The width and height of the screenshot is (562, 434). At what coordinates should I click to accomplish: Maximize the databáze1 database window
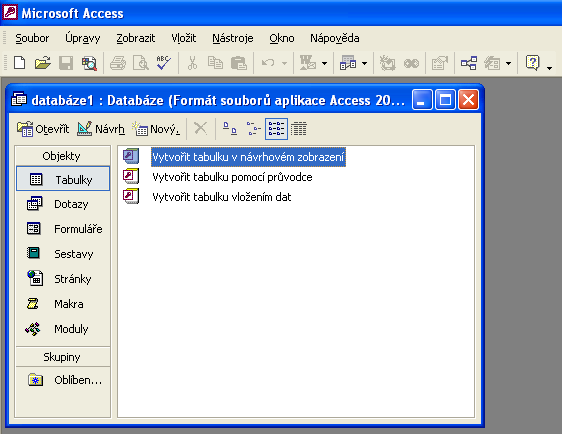point(446,99)
